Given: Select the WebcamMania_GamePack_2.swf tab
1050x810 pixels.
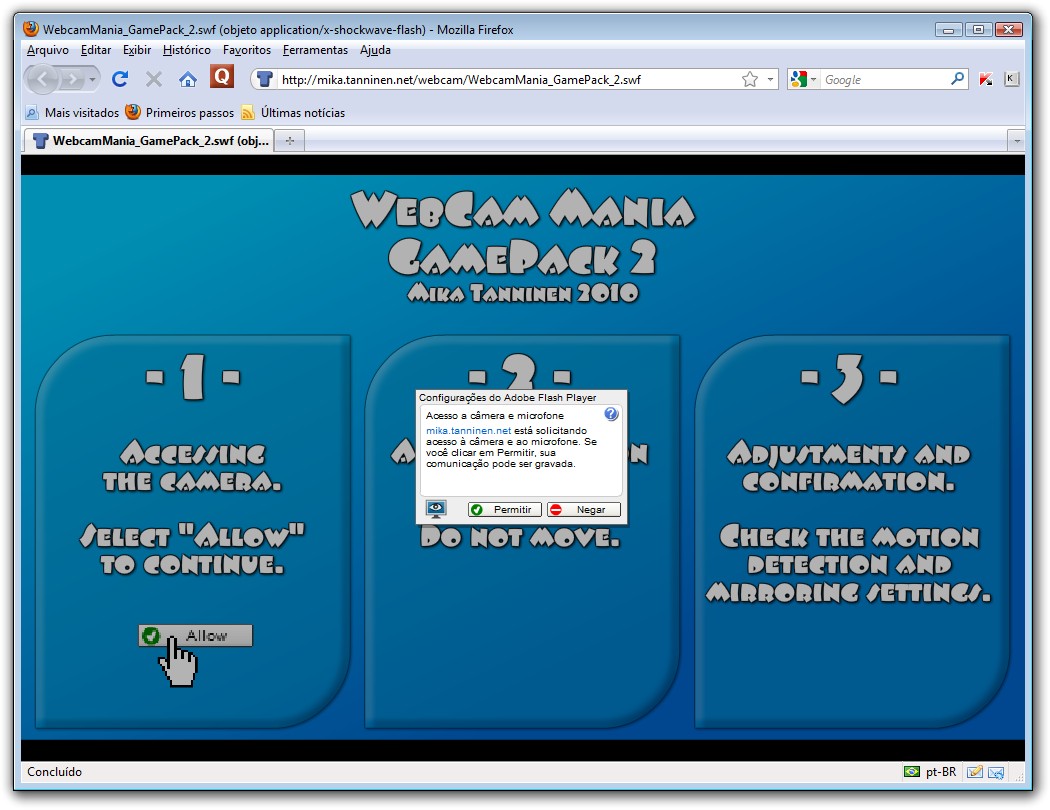Looking at the screenshot, I should [150, 141].
